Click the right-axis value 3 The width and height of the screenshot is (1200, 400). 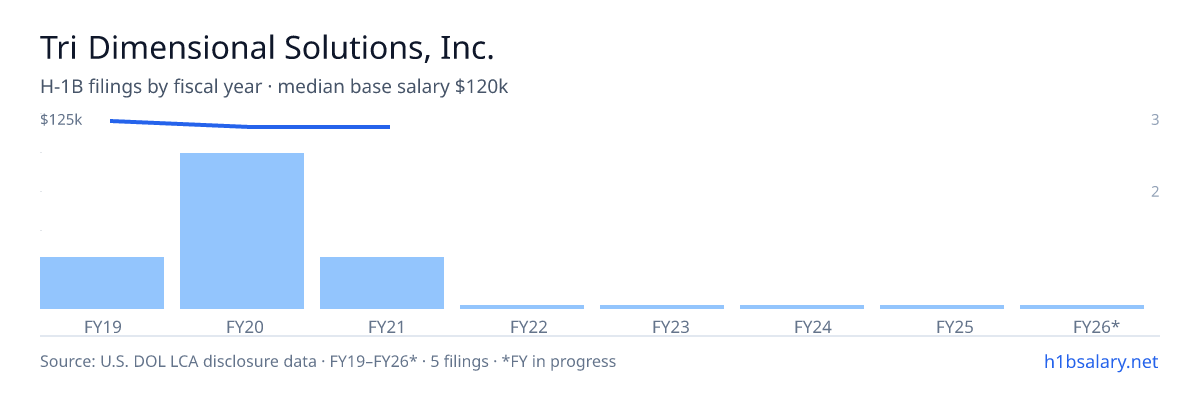[x=1155, y=120]
